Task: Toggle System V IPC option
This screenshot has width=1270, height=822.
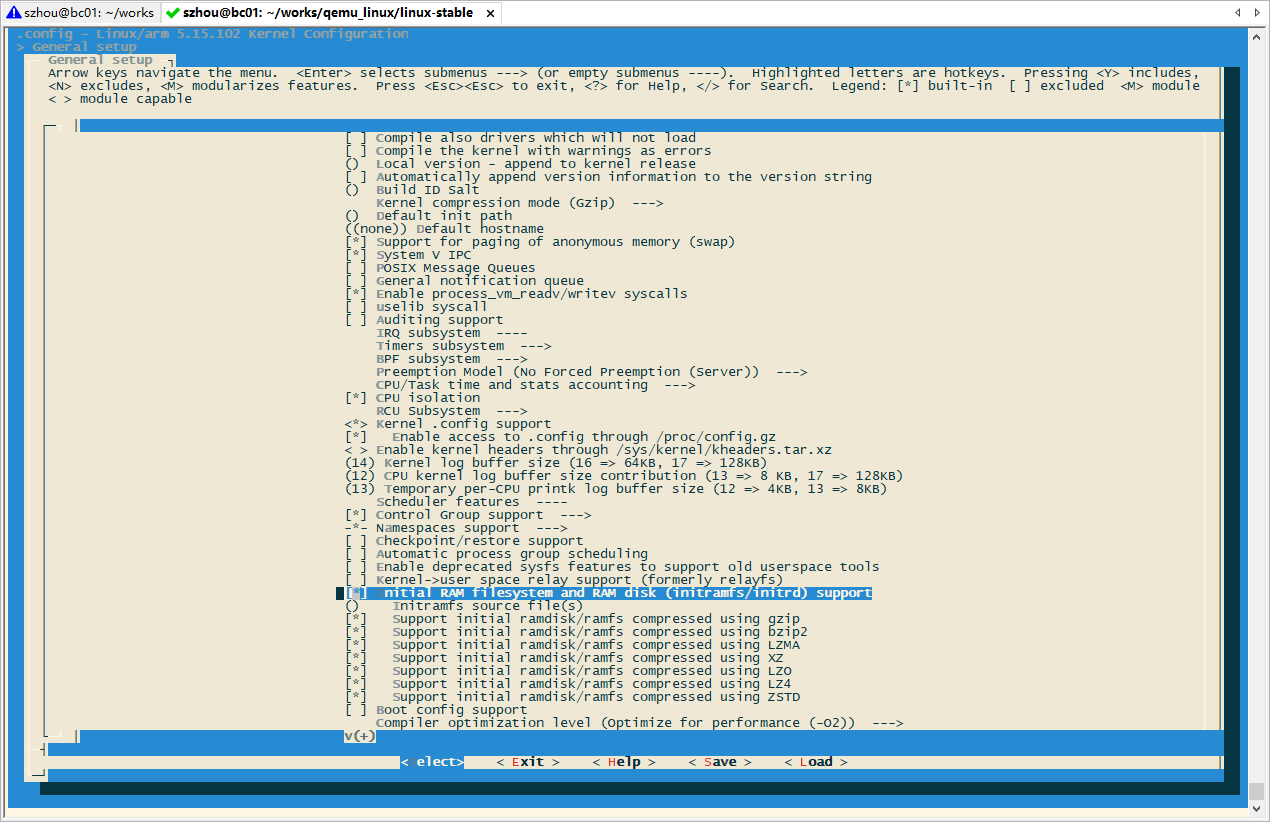Action: click(408, 255)
